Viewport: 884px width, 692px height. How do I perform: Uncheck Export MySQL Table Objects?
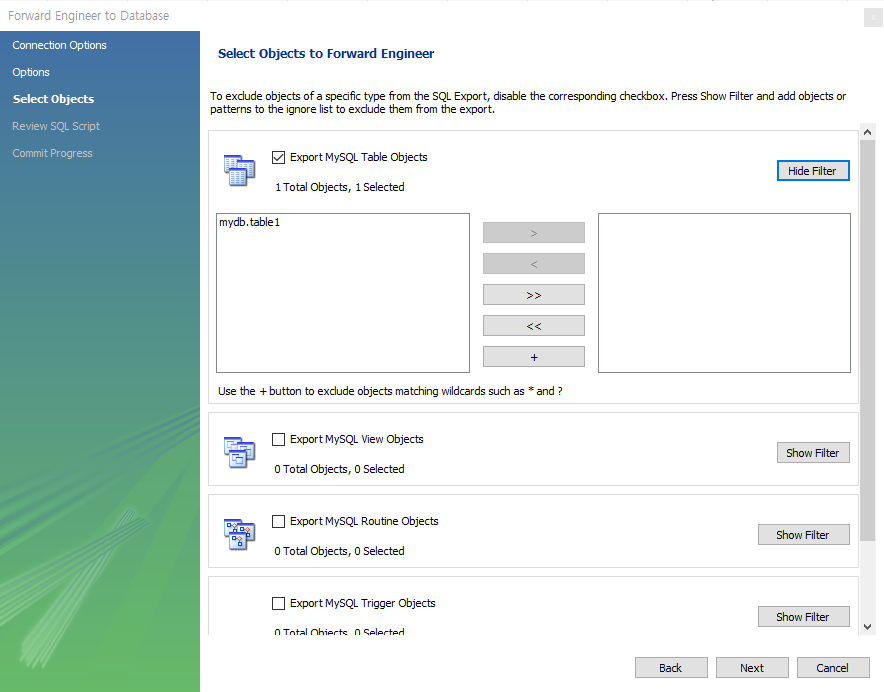(278, 157)
